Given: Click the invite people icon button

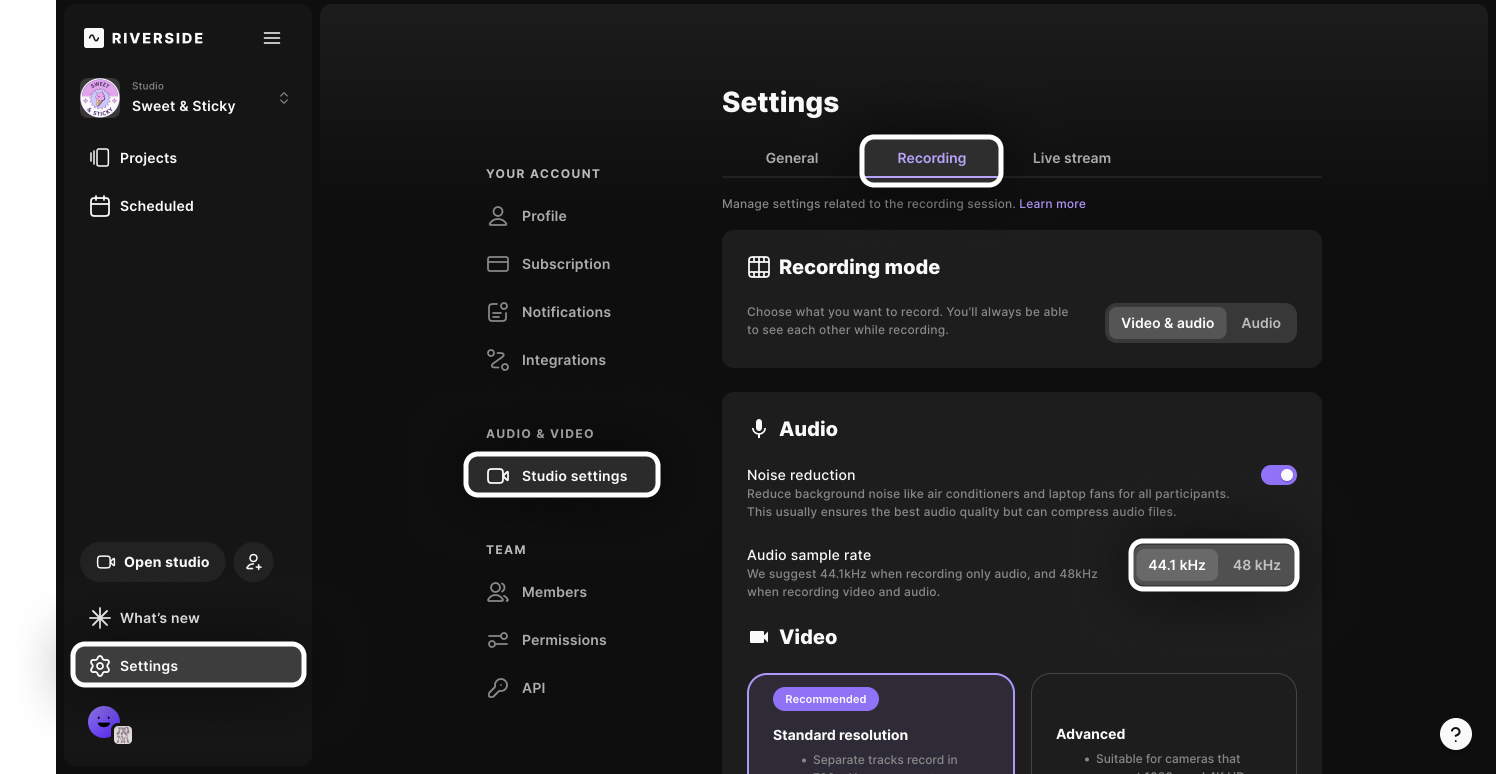Looking at the screenshot, I should click(x=254, y=562).
